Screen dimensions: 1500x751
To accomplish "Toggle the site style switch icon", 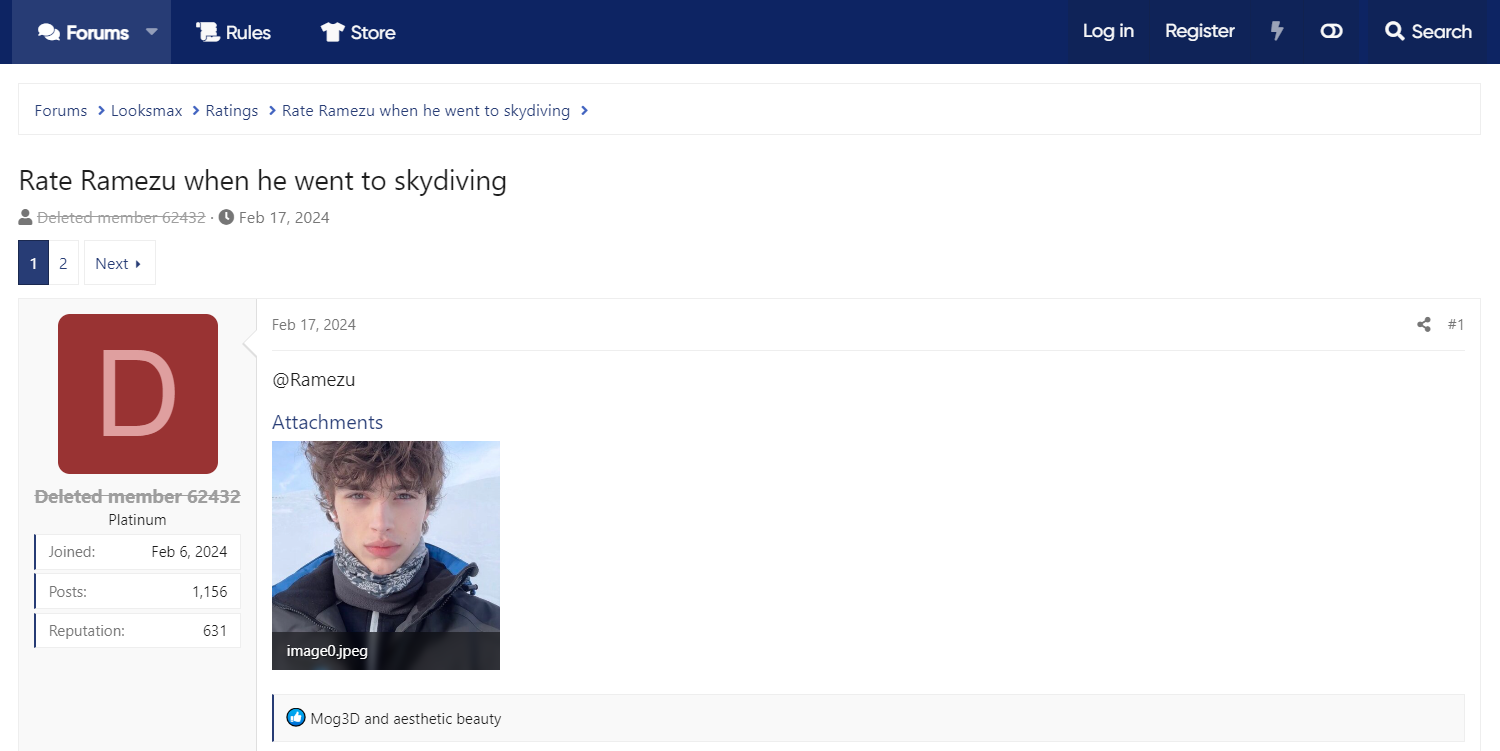I will click(x=1331, y=32).
